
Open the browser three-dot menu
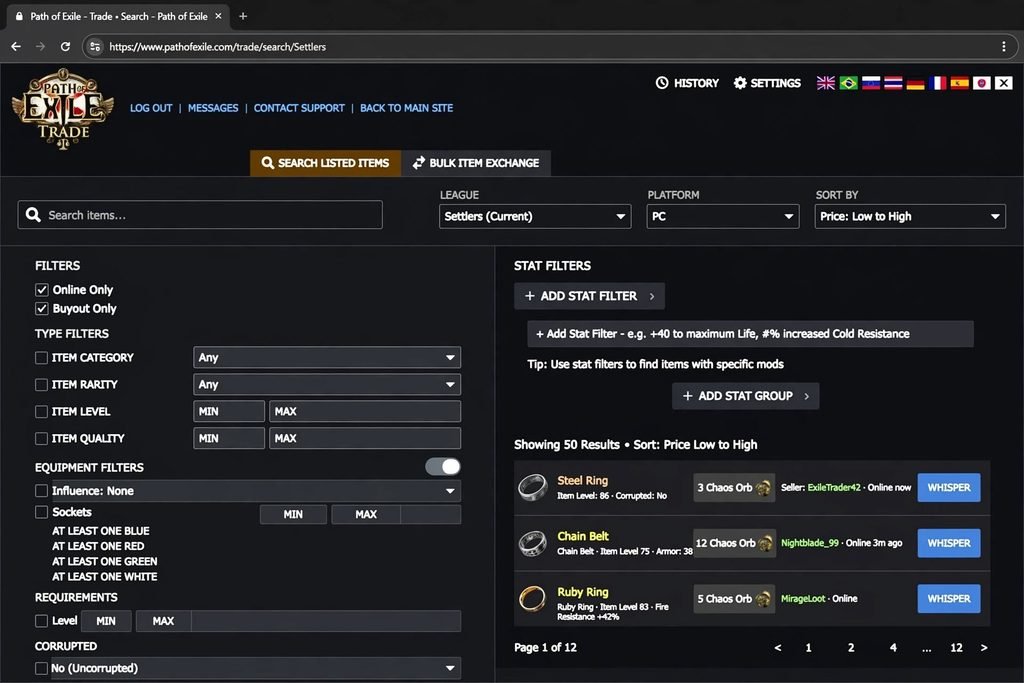(x=1003, y=46)
